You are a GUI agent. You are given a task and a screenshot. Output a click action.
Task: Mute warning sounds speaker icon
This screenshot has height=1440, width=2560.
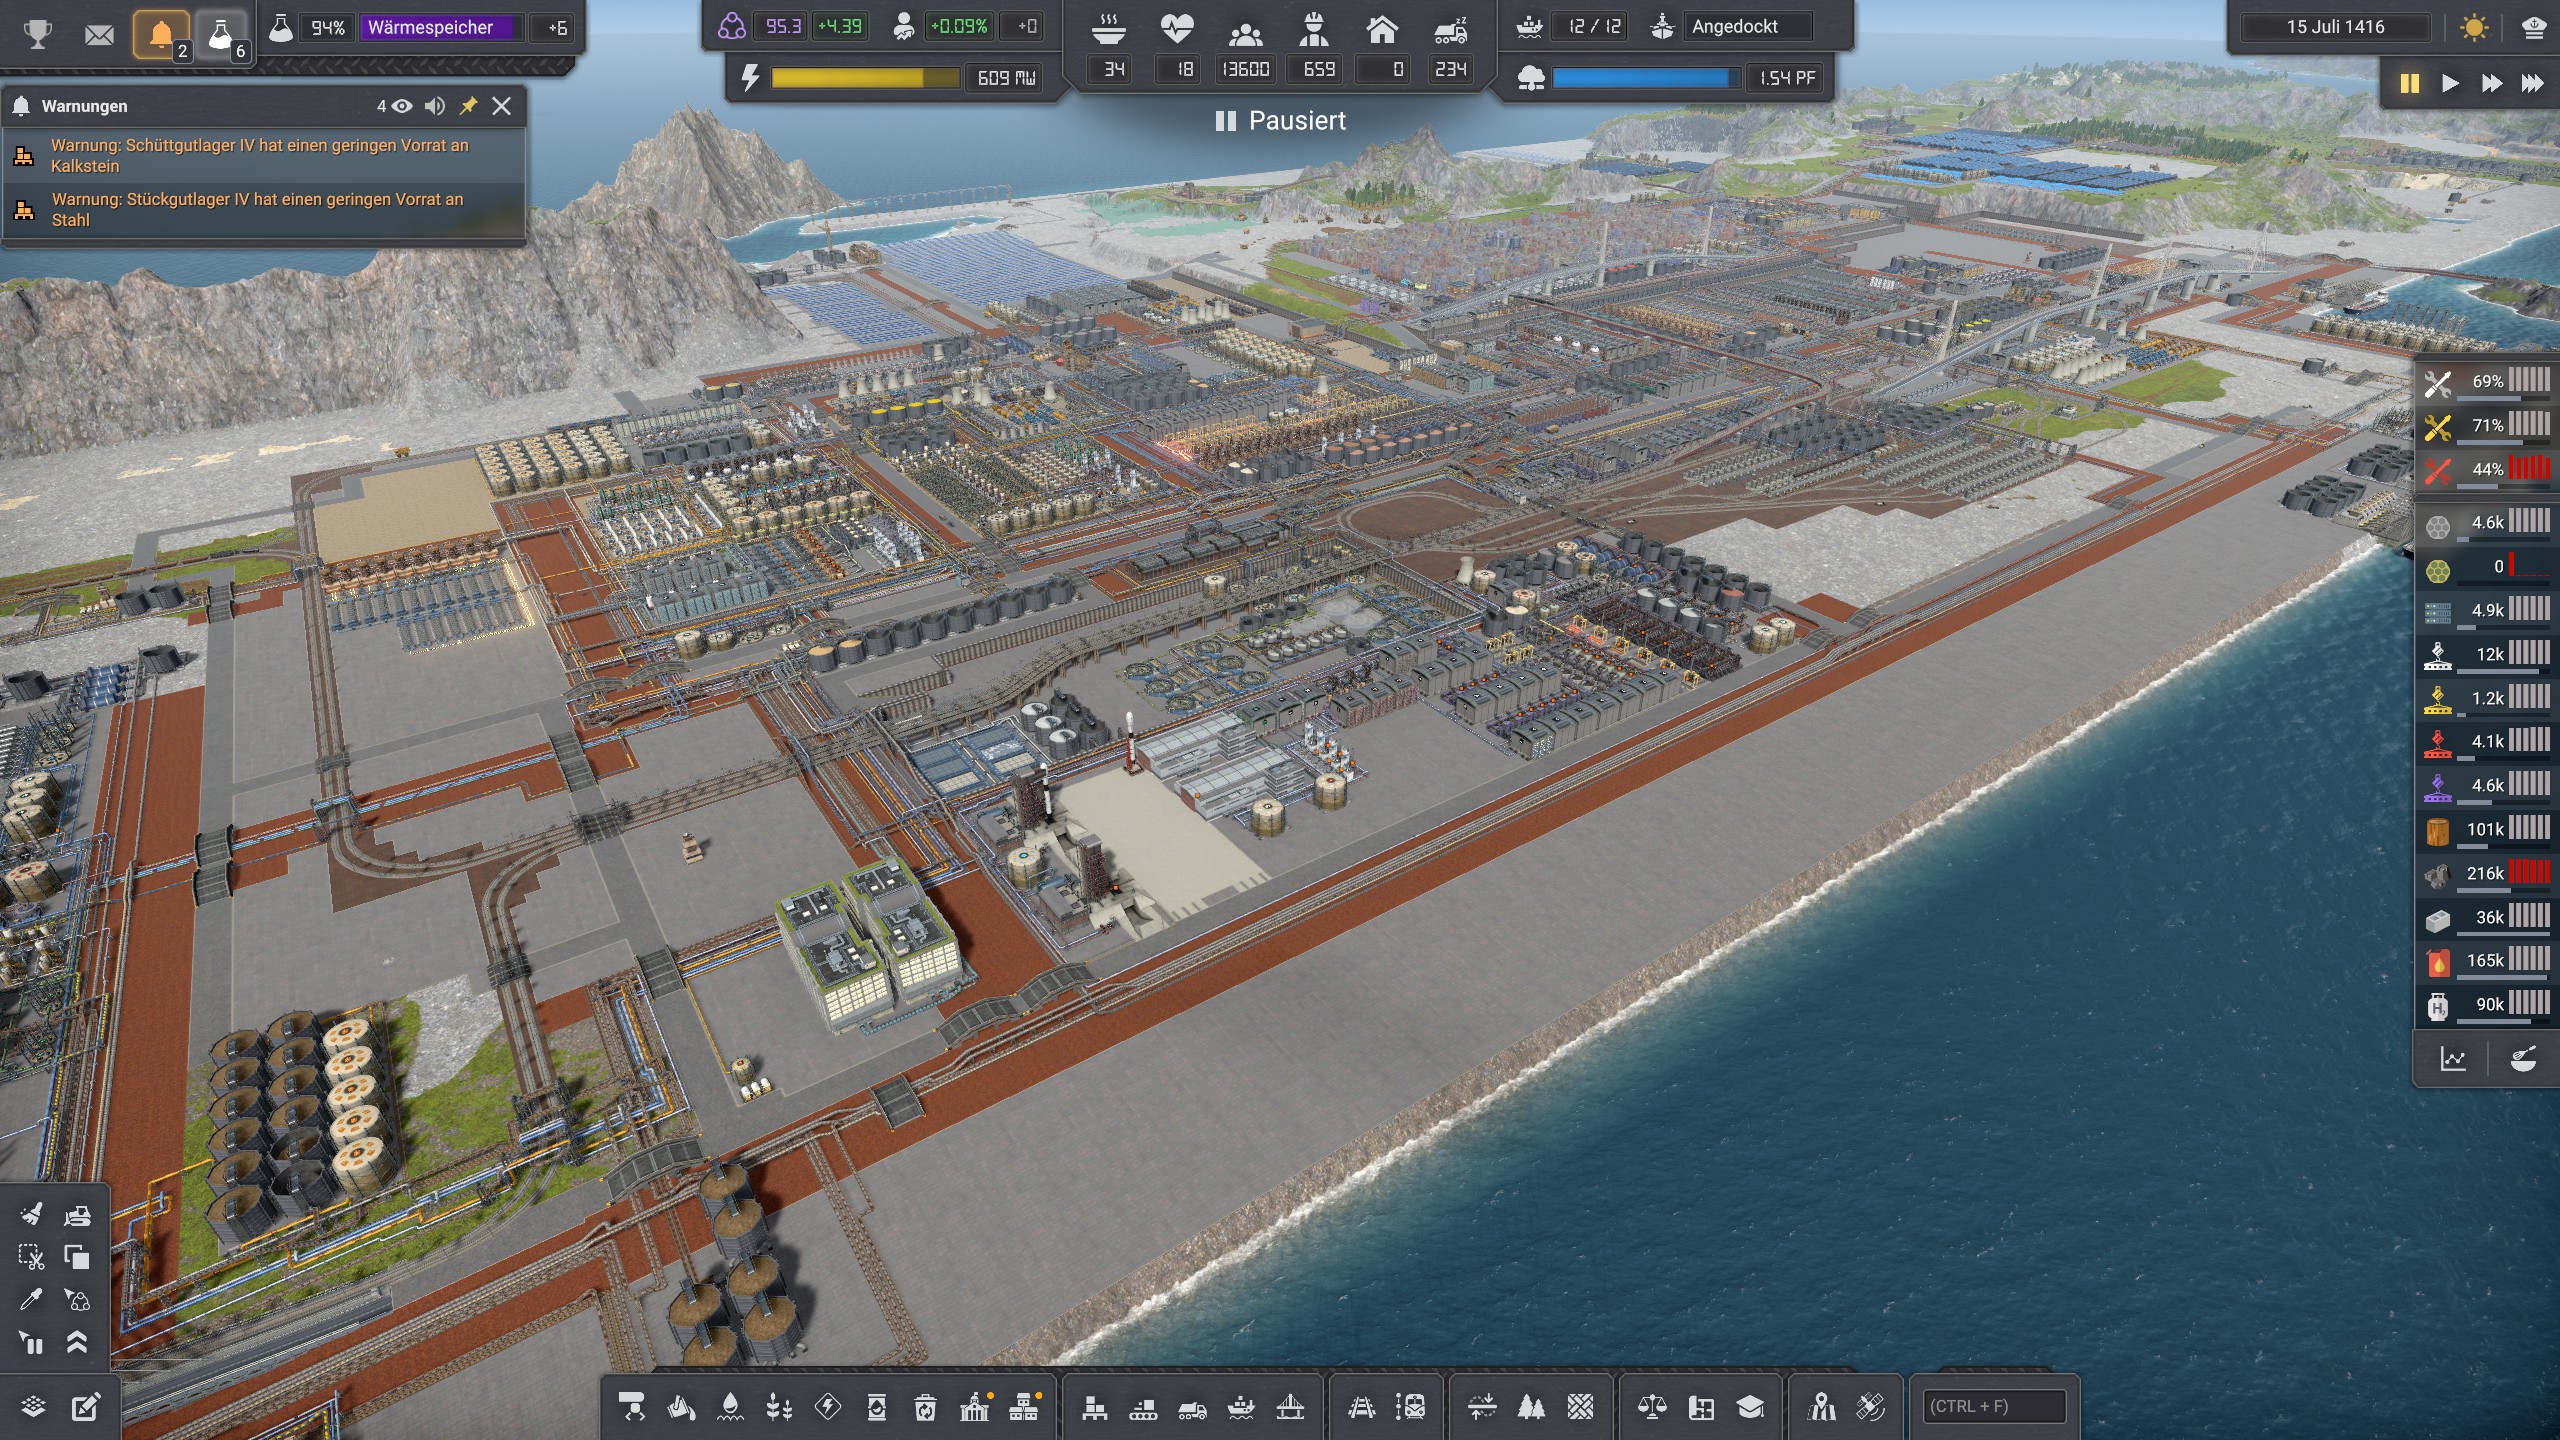click(x=434, y=106)
